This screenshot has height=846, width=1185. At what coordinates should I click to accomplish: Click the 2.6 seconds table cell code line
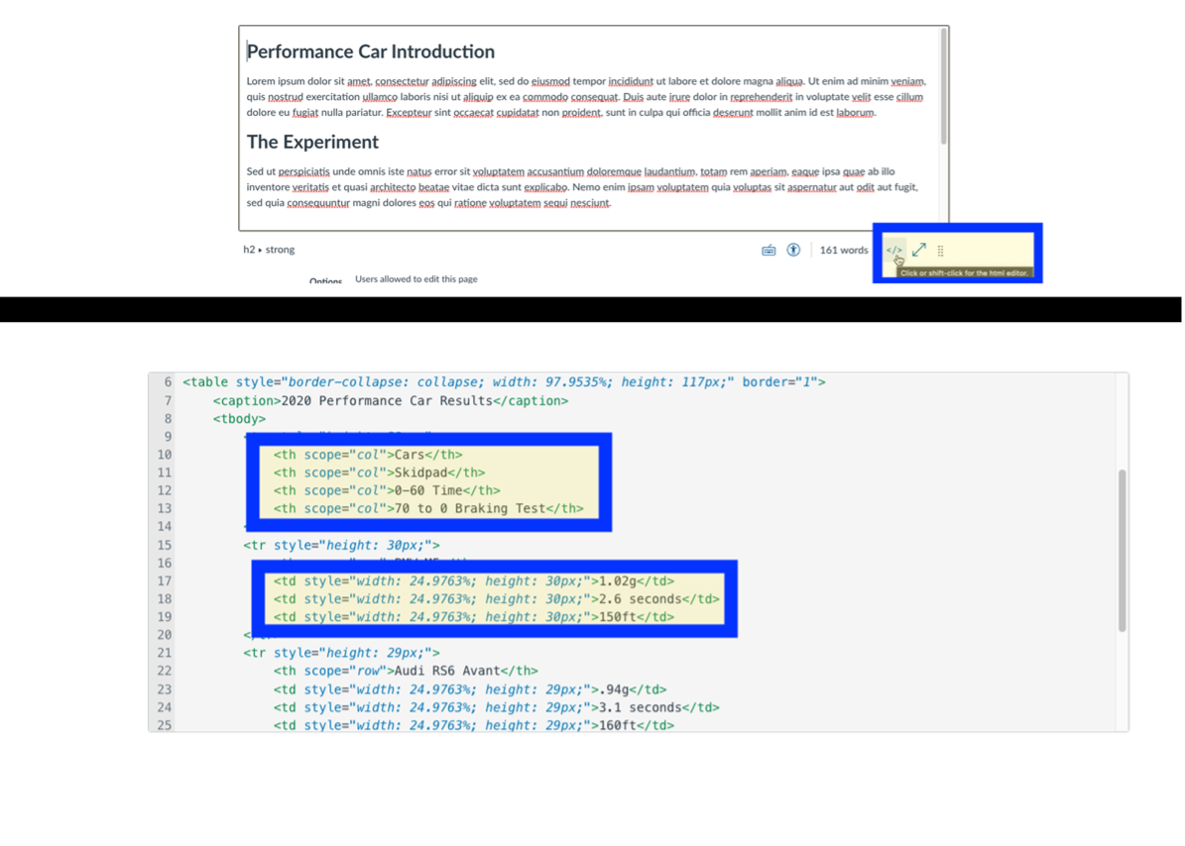[x=496, y=600]
